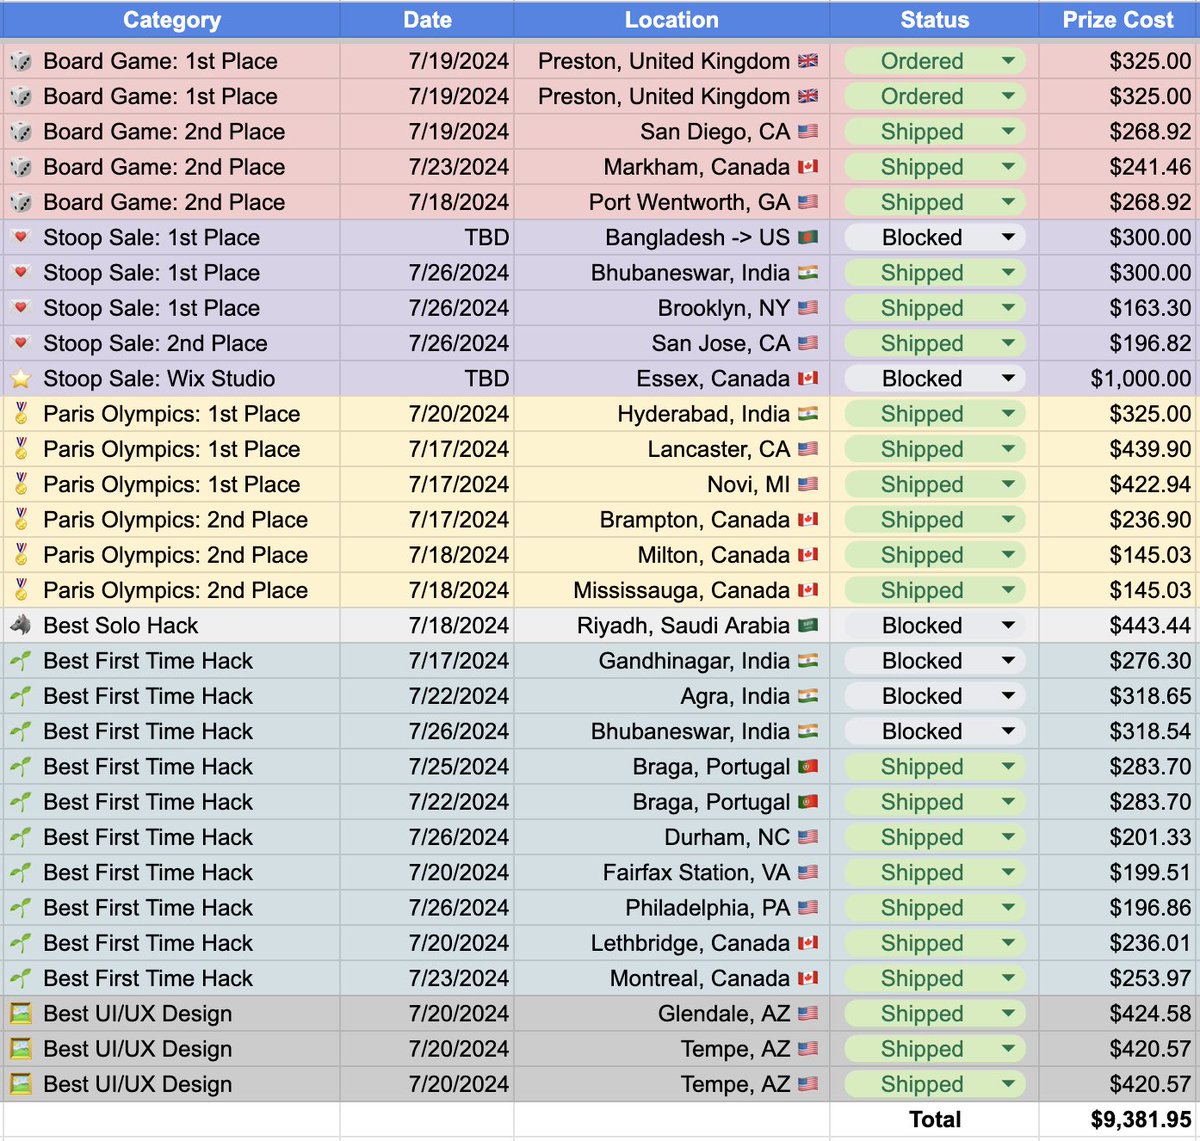
Task: Click the Canada flag in the Essex row
Action: click(x=808, y=379)
